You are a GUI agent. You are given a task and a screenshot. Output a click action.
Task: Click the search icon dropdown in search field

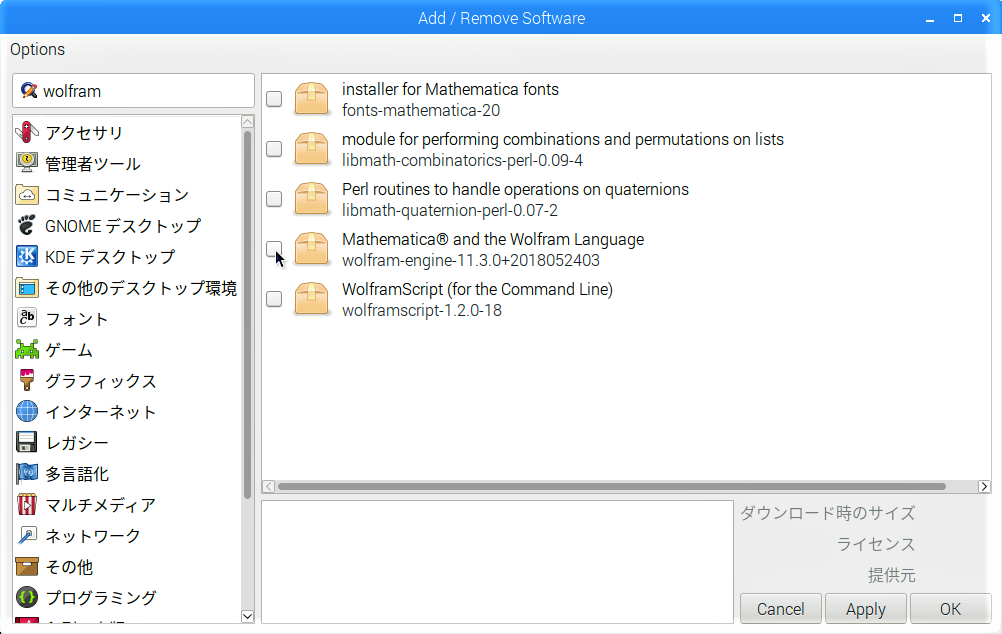[x=29, y=91]
